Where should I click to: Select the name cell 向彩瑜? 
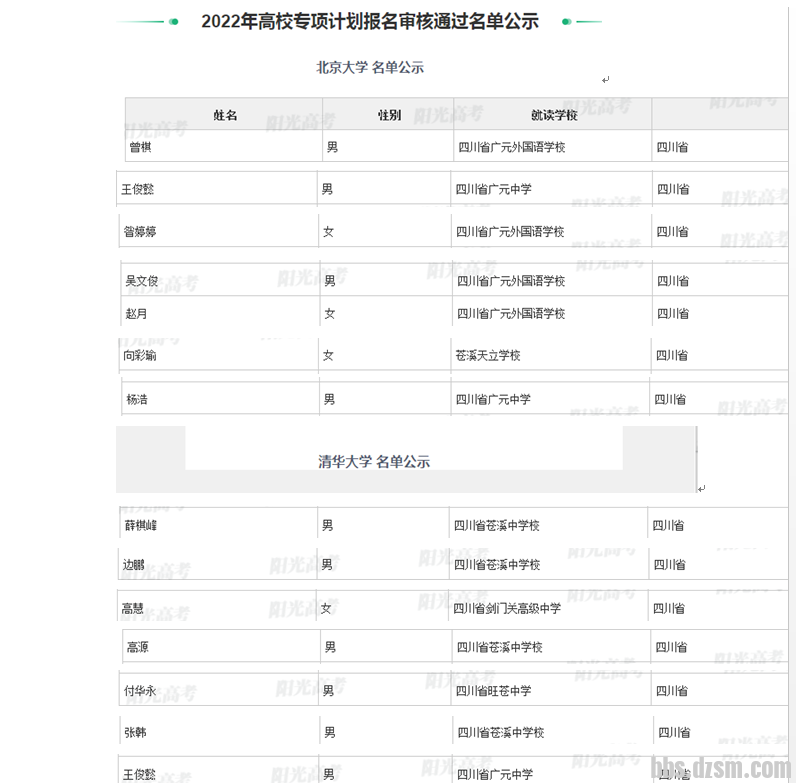point(140,355)
